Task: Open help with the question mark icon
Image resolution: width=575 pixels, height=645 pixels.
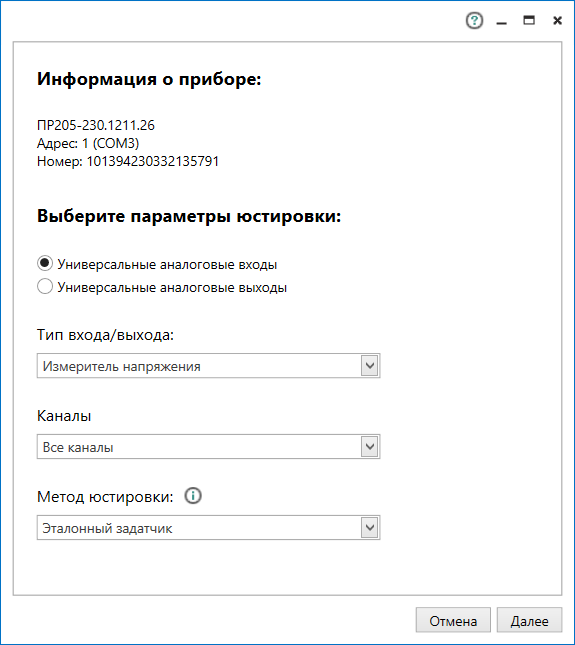Action: [x=474, y=20]
